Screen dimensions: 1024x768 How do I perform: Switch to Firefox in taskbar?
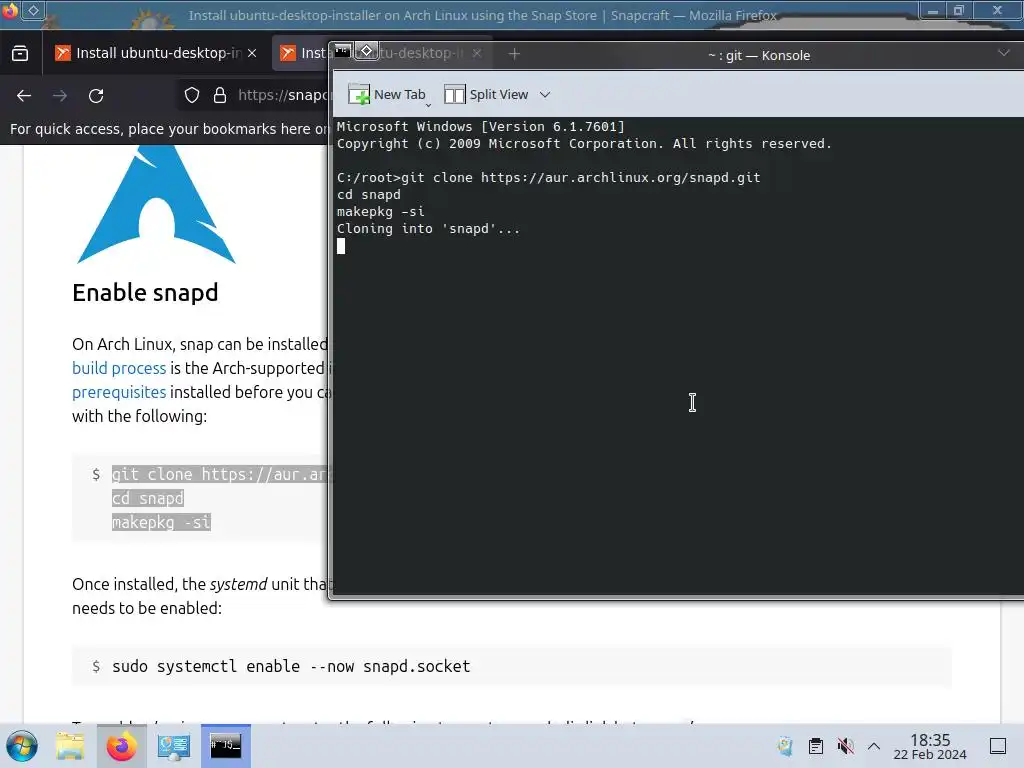tap(122, 746)
